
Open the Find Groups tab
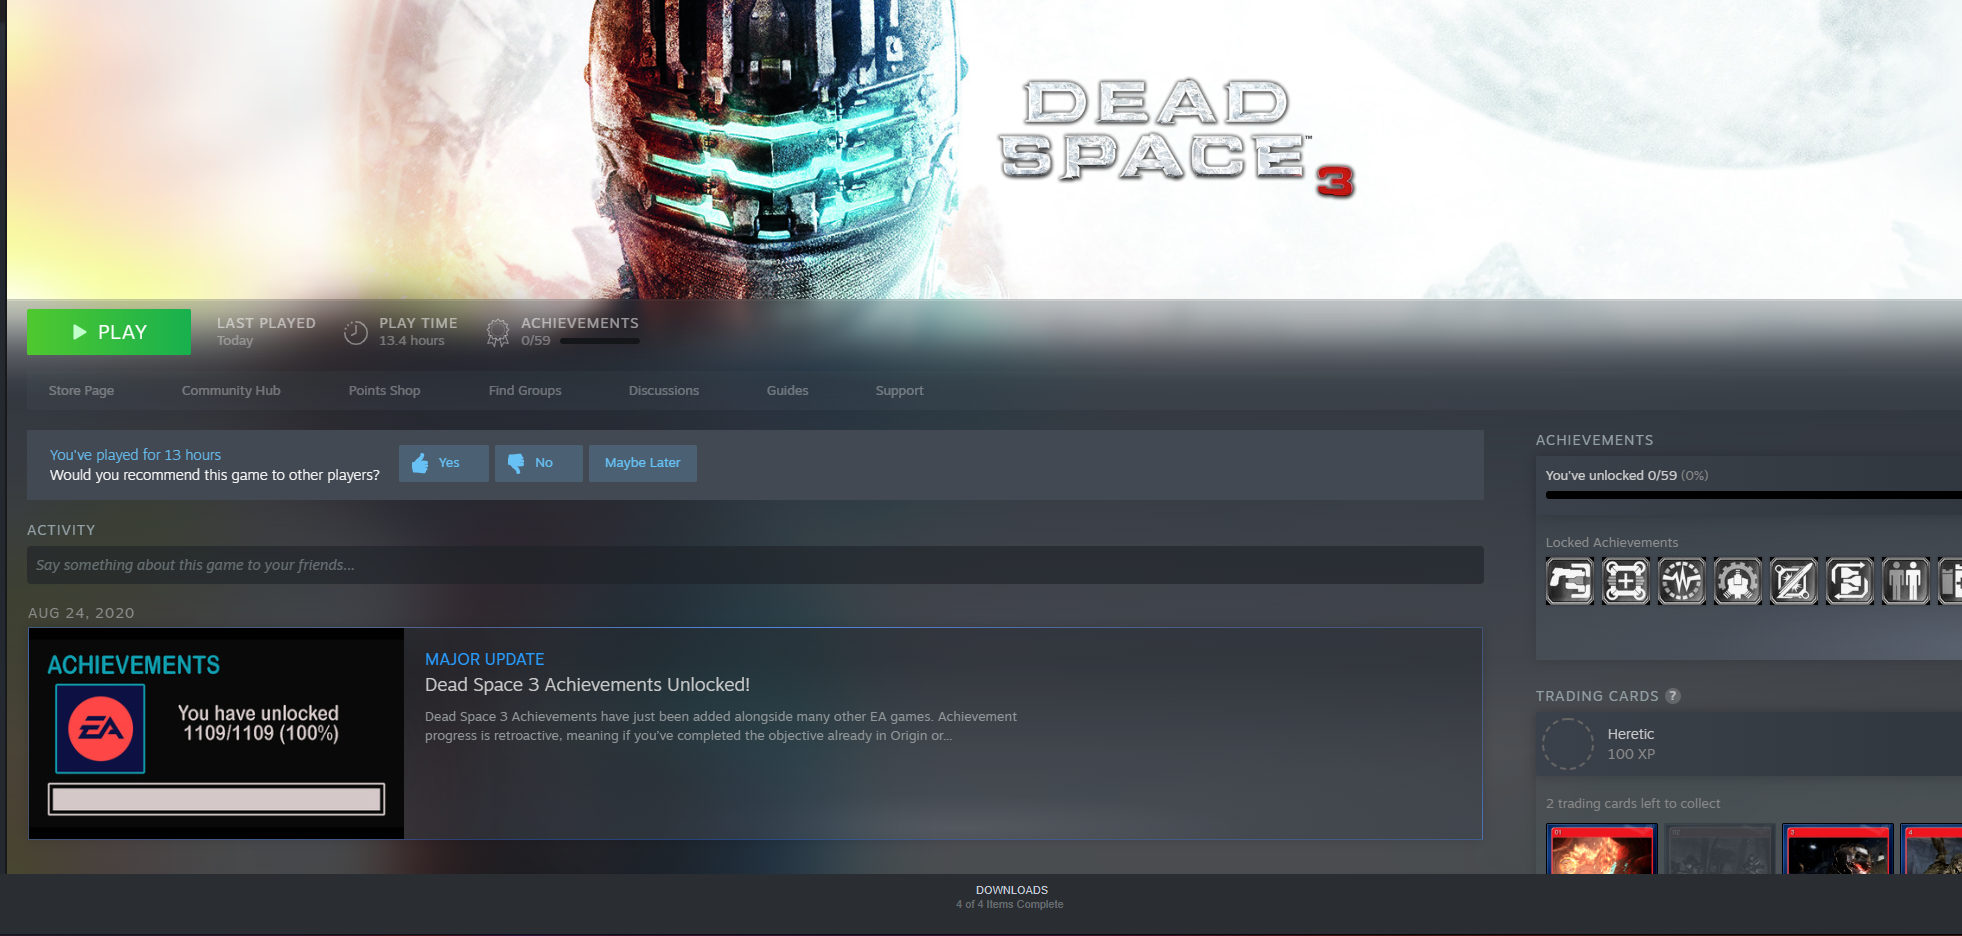525,390
